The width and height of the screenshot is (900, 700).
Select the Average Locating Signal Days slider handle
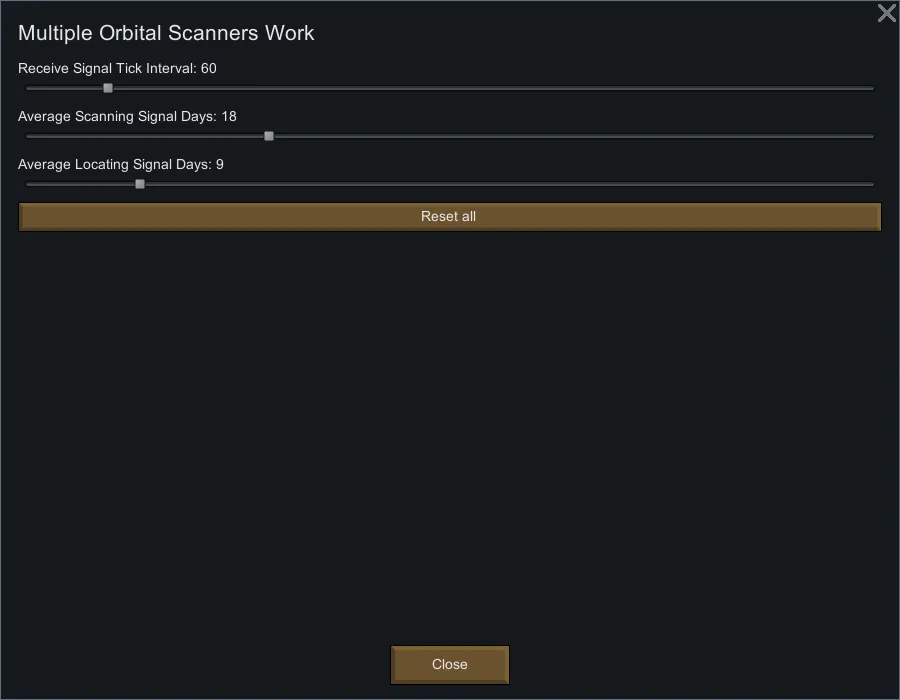coord(140,184)
